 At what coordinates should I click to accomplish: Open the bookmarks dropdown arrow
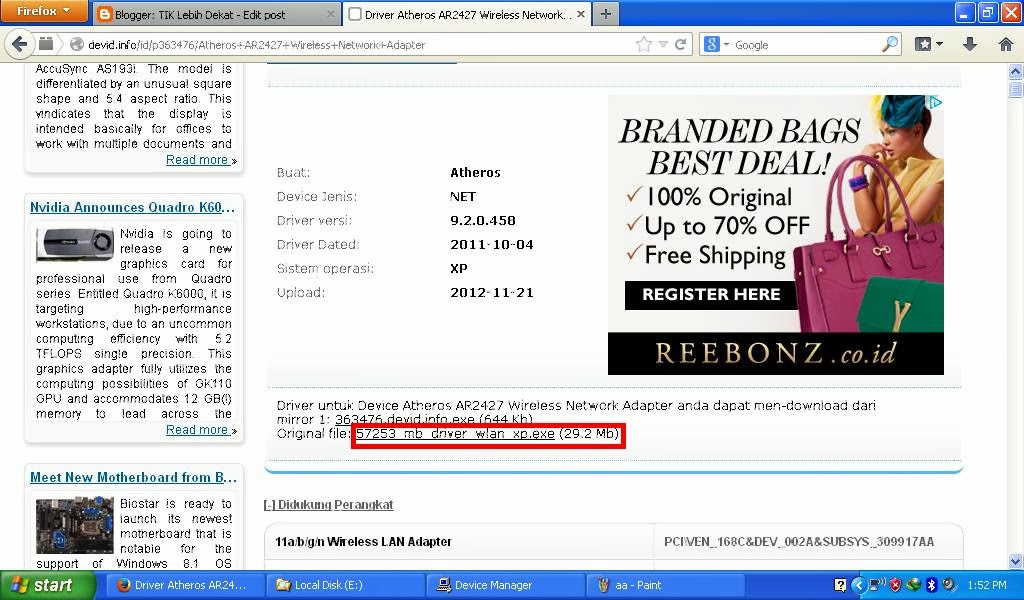940,45
